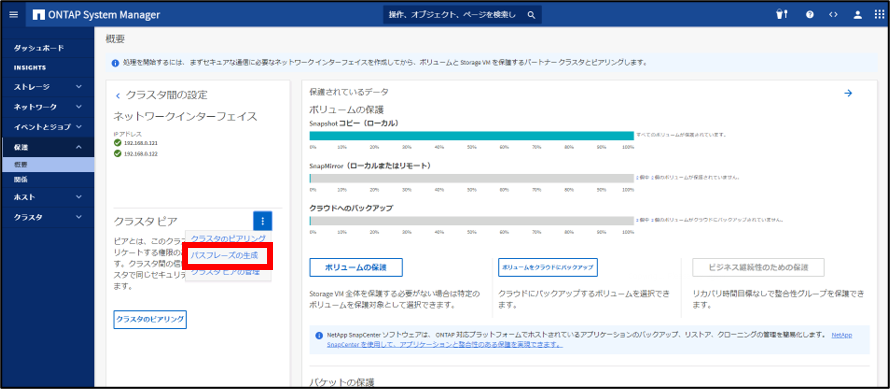Screen dimensions: 890x389
Task: Choose クラスタのピアリング in the dropdown menu
Action: tap(228, 238)
